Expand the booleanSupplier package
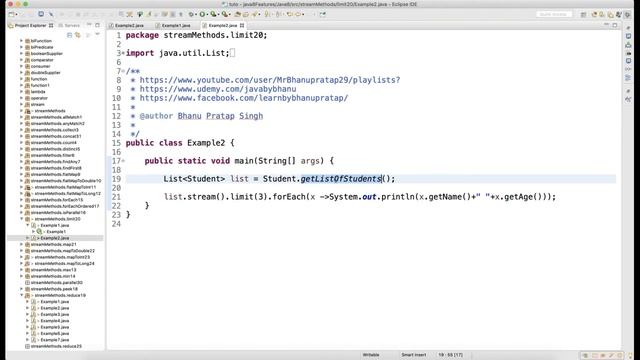The image size is (640, 360). (x=21, y=53)
